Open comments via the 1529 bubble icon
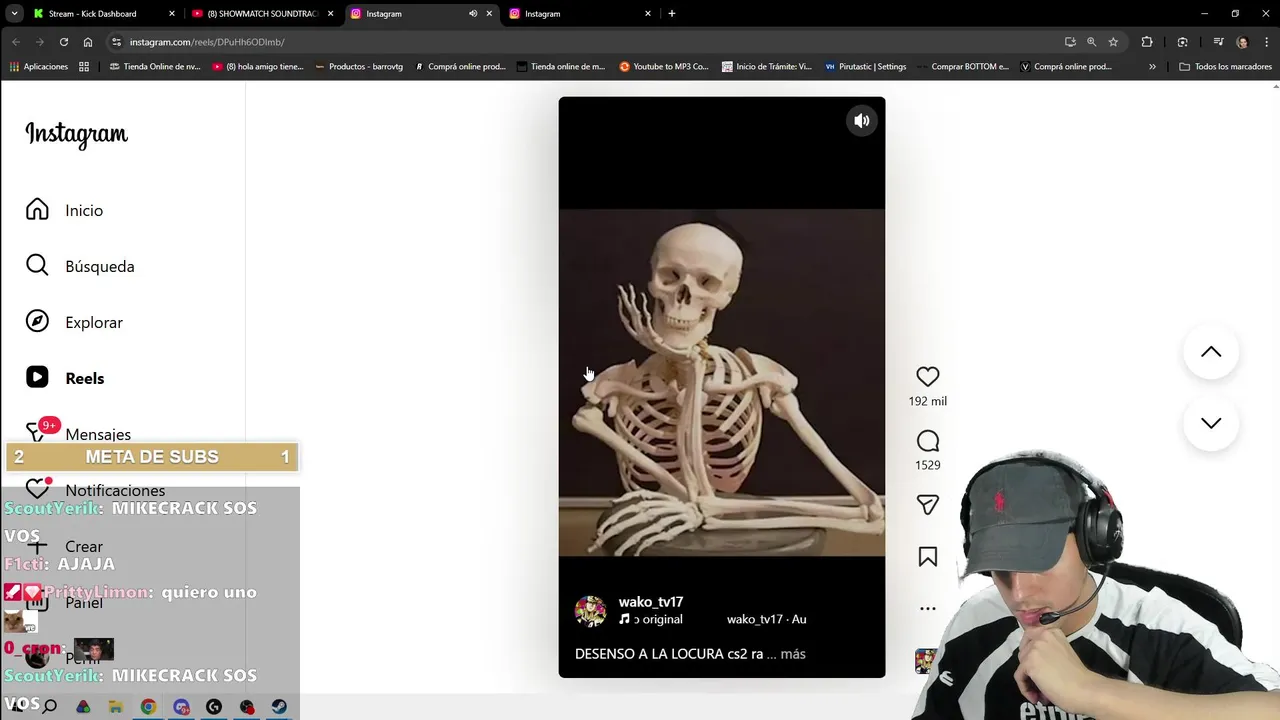Screen dimensions: 1280x720 click(x=928, y=441)
